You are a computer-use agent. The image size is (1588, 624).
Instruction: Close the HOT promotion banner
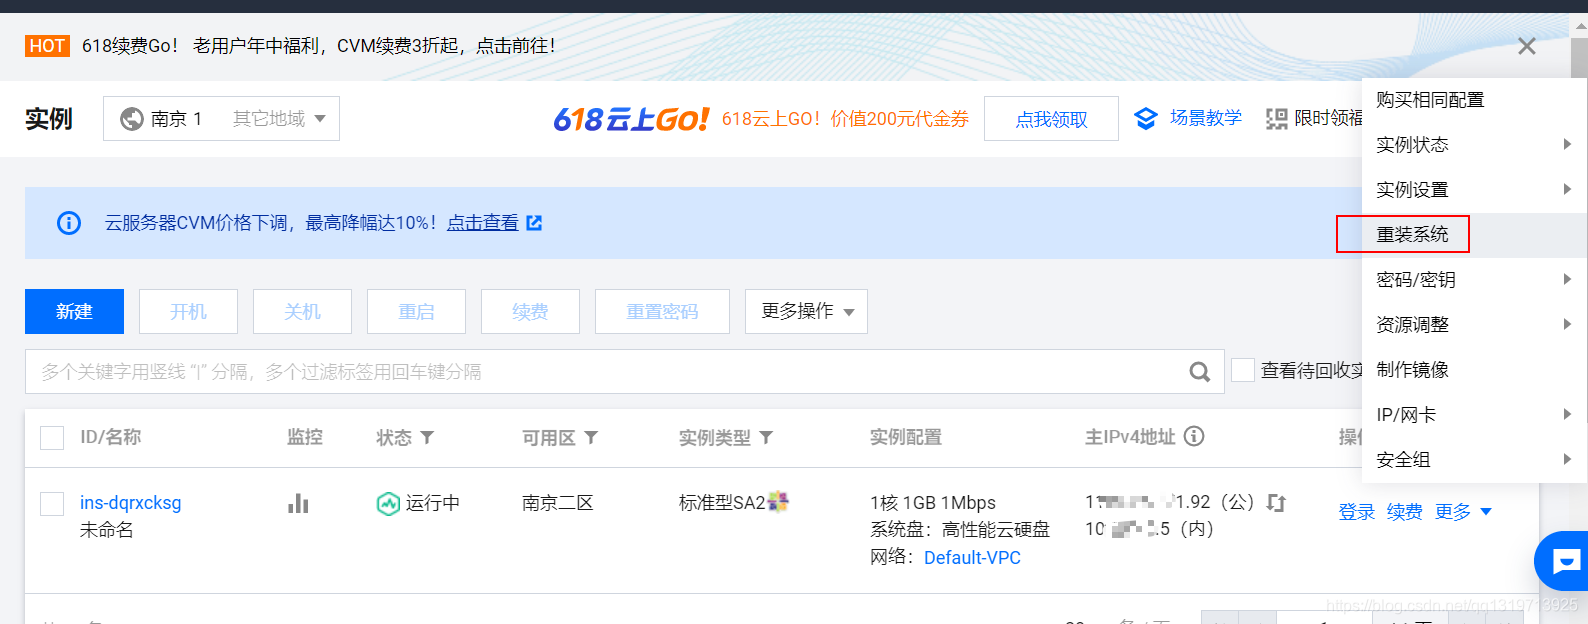pyautogui.click(x=1526, y=46)
